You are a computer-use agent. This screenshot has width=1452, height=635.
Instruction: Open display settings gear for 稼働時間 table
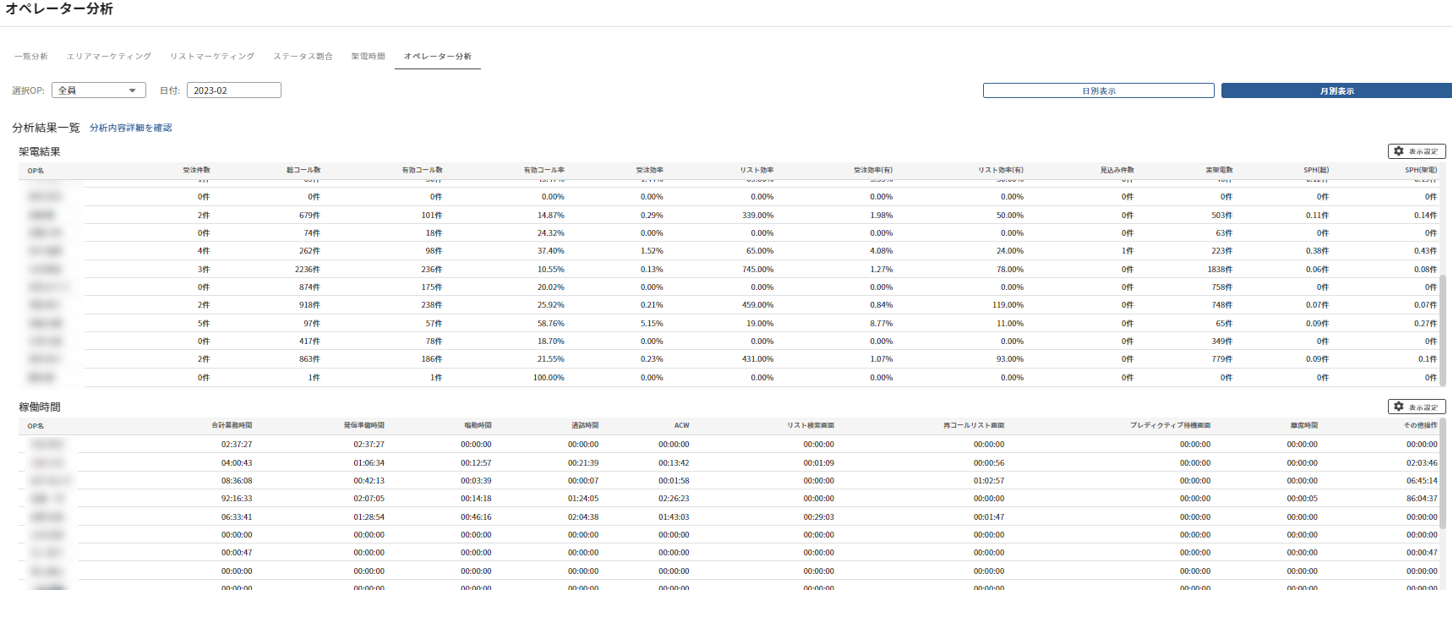tap(1417, 407)
